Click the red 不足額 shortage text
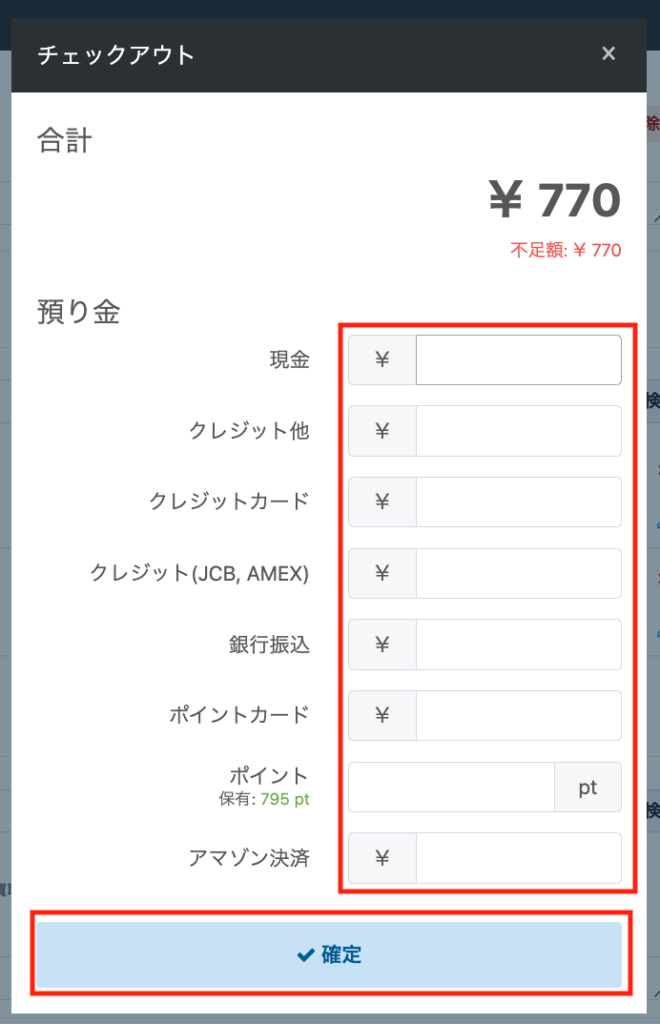 point(565,250)
